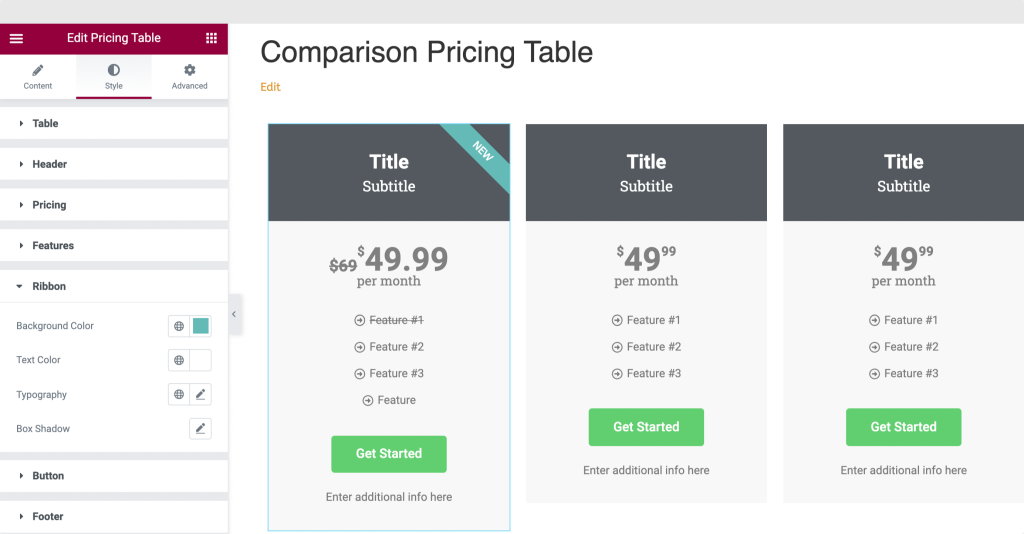This screenshot has height=534, width=1024.
Task: Switch to the Content tab
Action: pyautogui.click(x=38, y=77)
